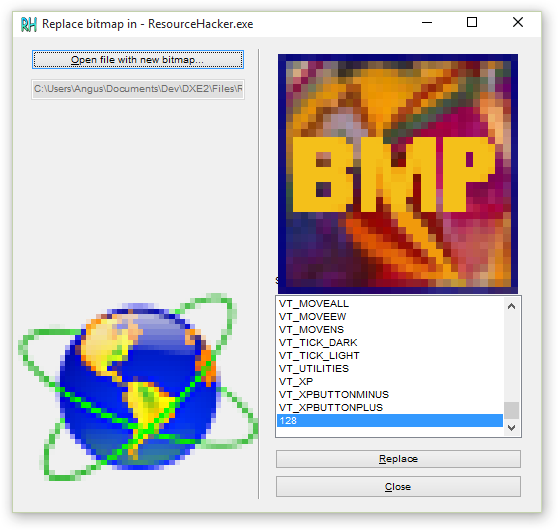This screenshot has width=558, height=530.
Task: Select VT_XPBUTTONMINUS entry
Action: [x=390, y=394]
